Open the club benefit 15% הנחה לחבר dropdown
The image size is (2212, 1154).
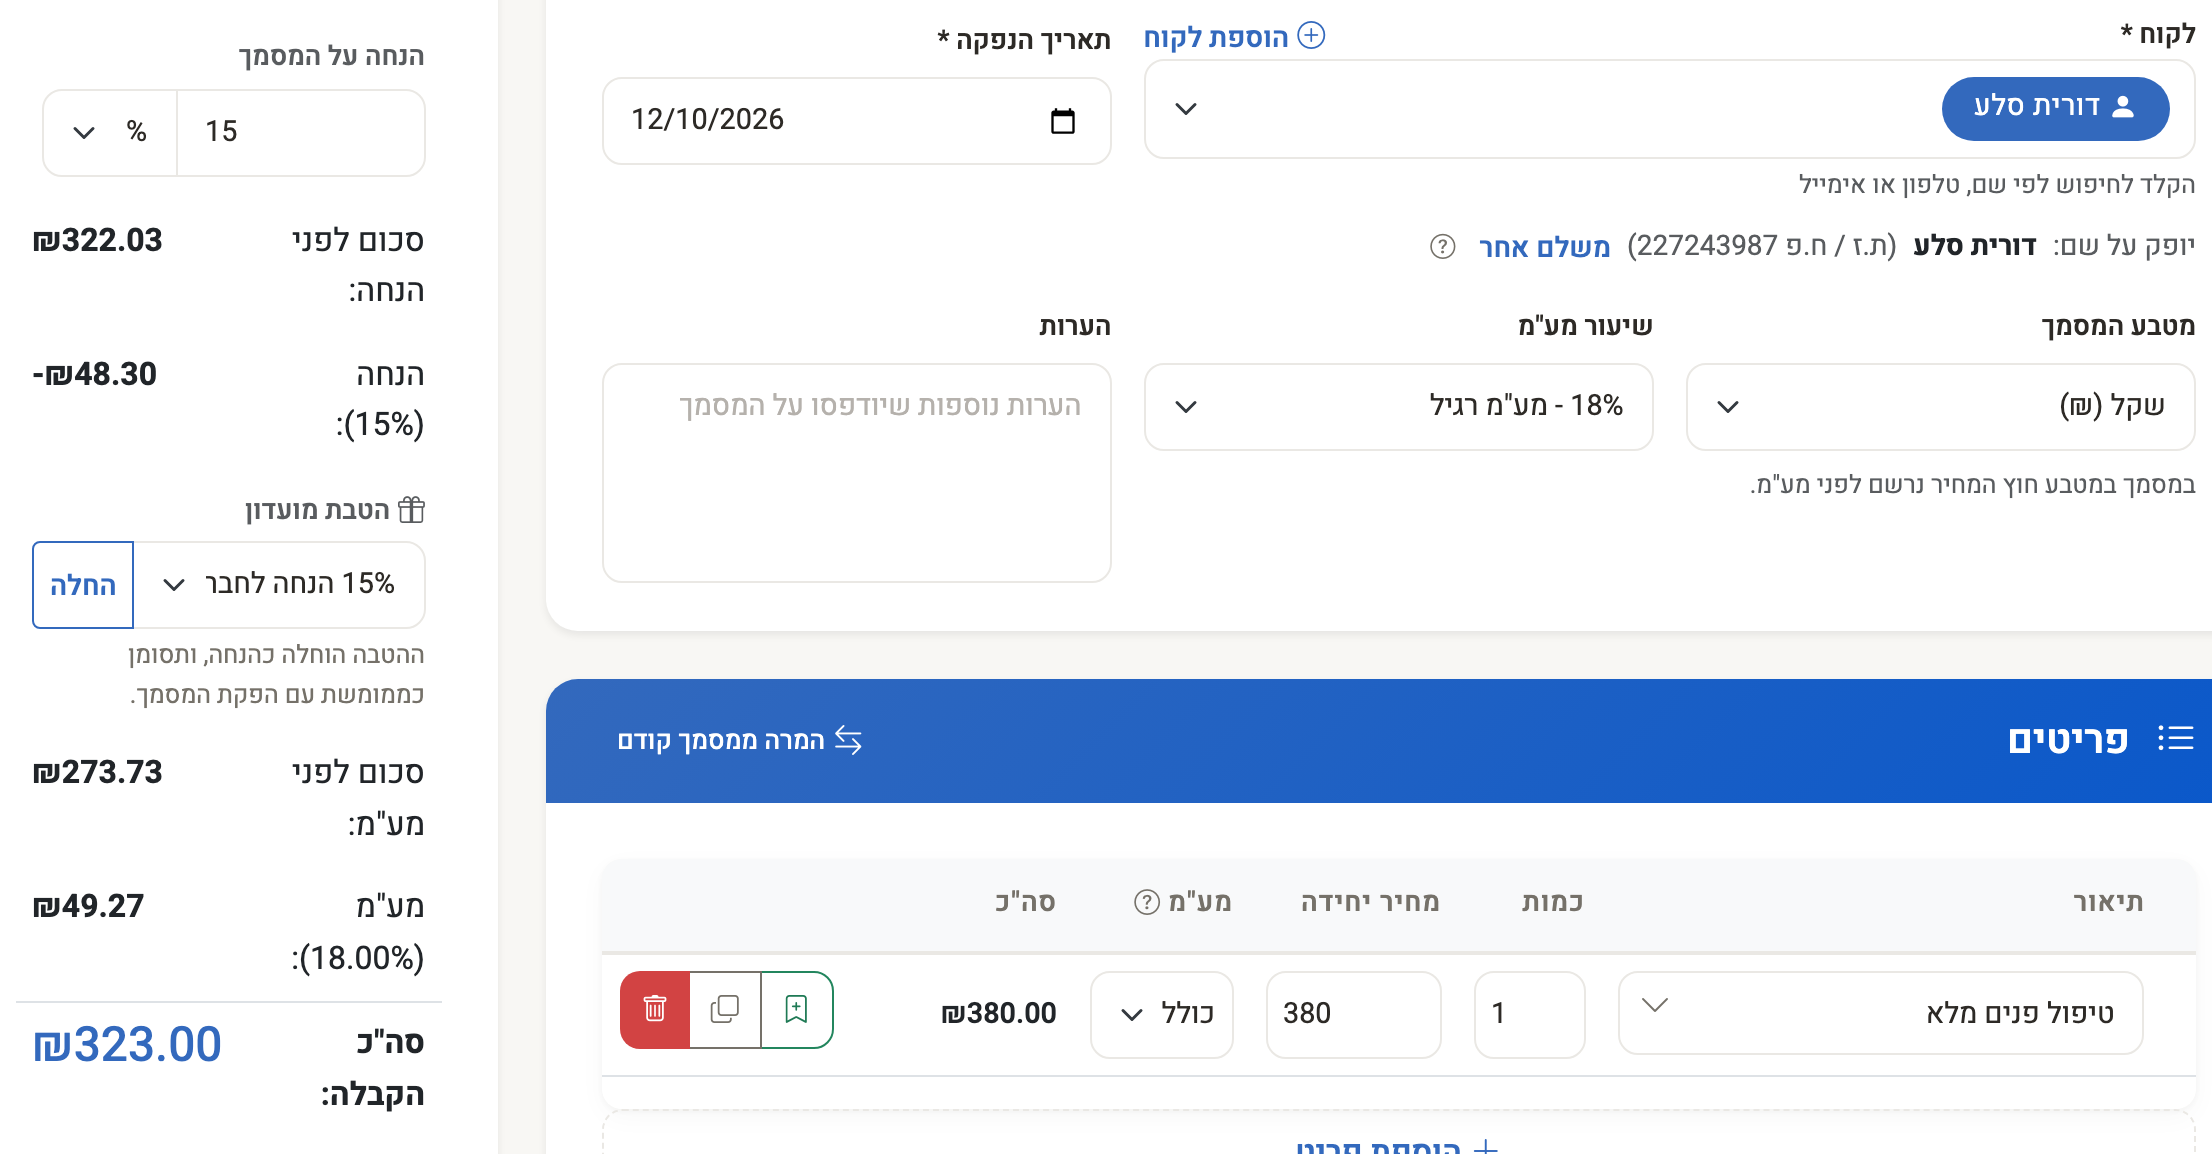[x=279, y=585]
